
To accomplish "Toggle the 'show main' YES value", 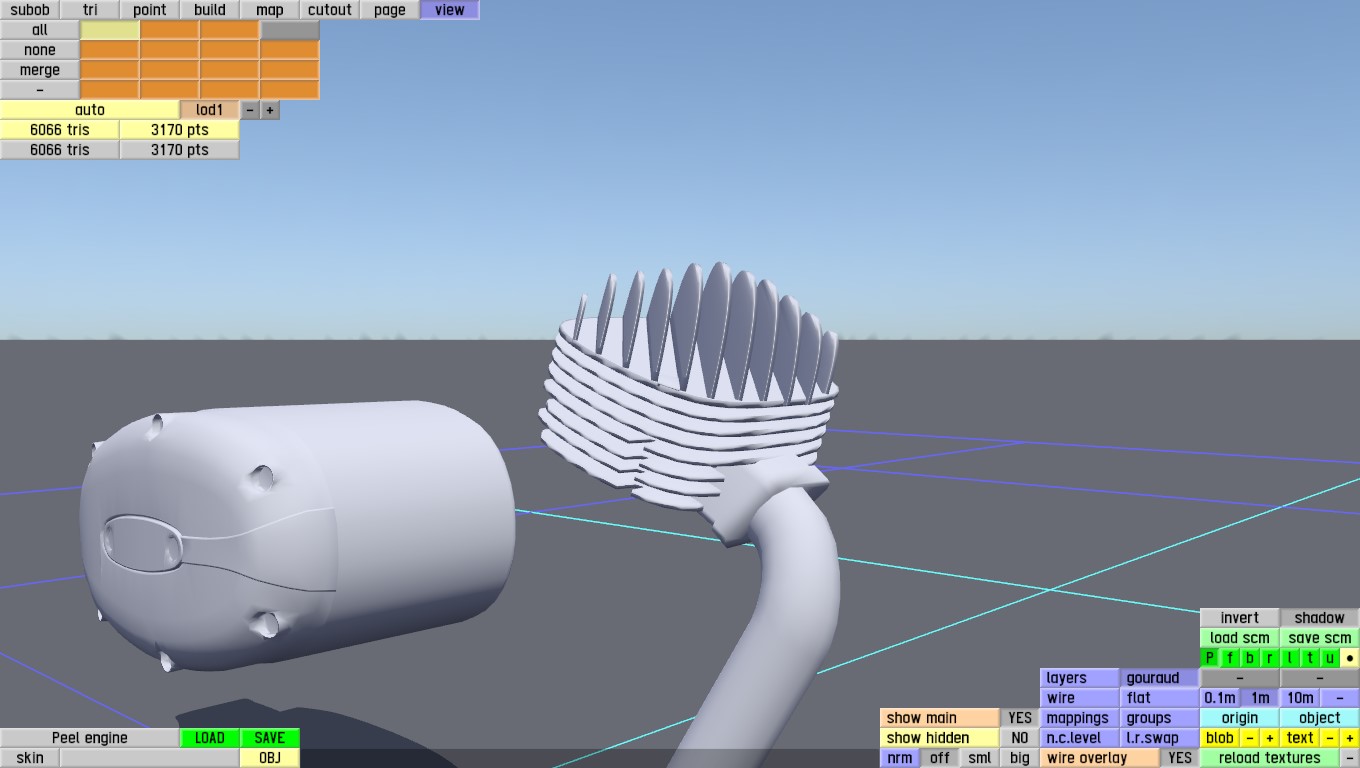I will [x=1020, y=718].
